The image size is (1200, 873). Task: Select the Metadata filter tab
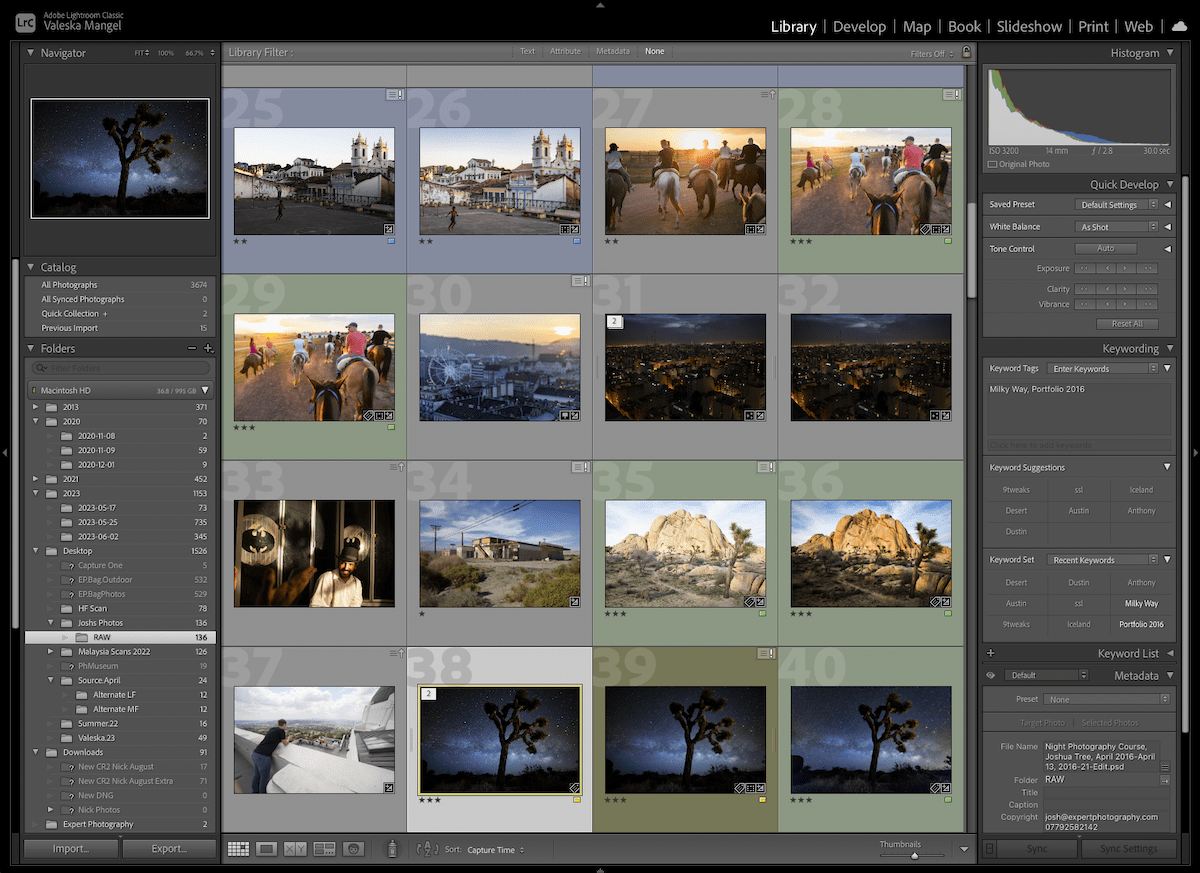(612, 51)
